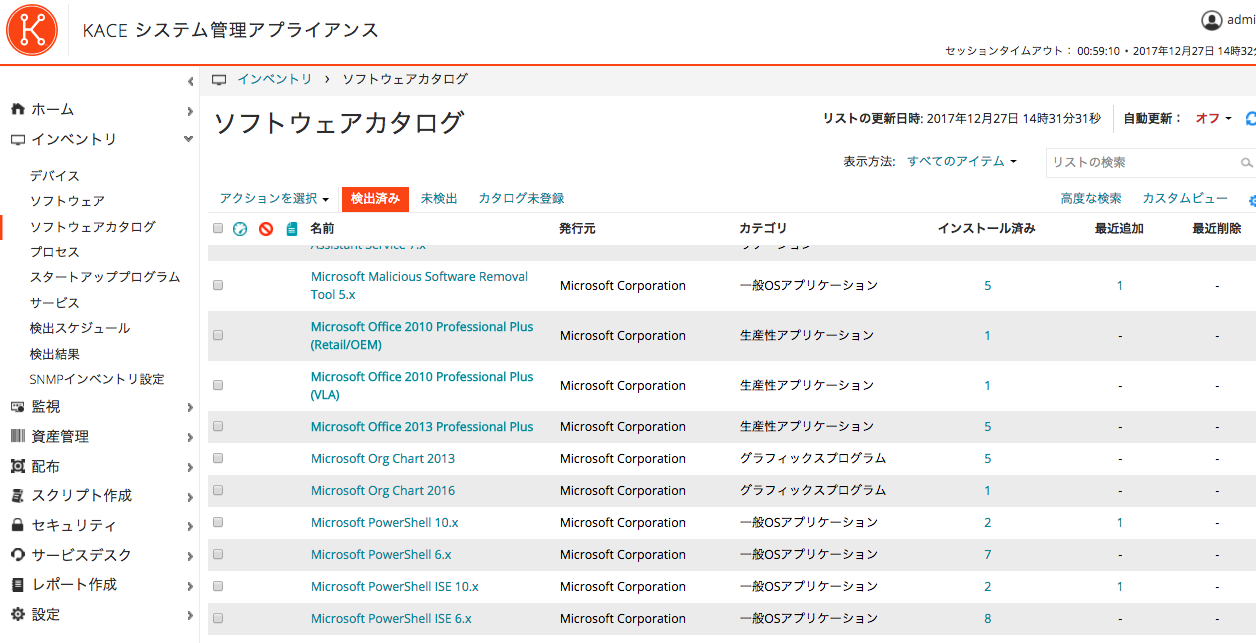The image size is (1256, 643).
Task: Click the monitor icon in the breadcrumb
Action: pos(219,79)
